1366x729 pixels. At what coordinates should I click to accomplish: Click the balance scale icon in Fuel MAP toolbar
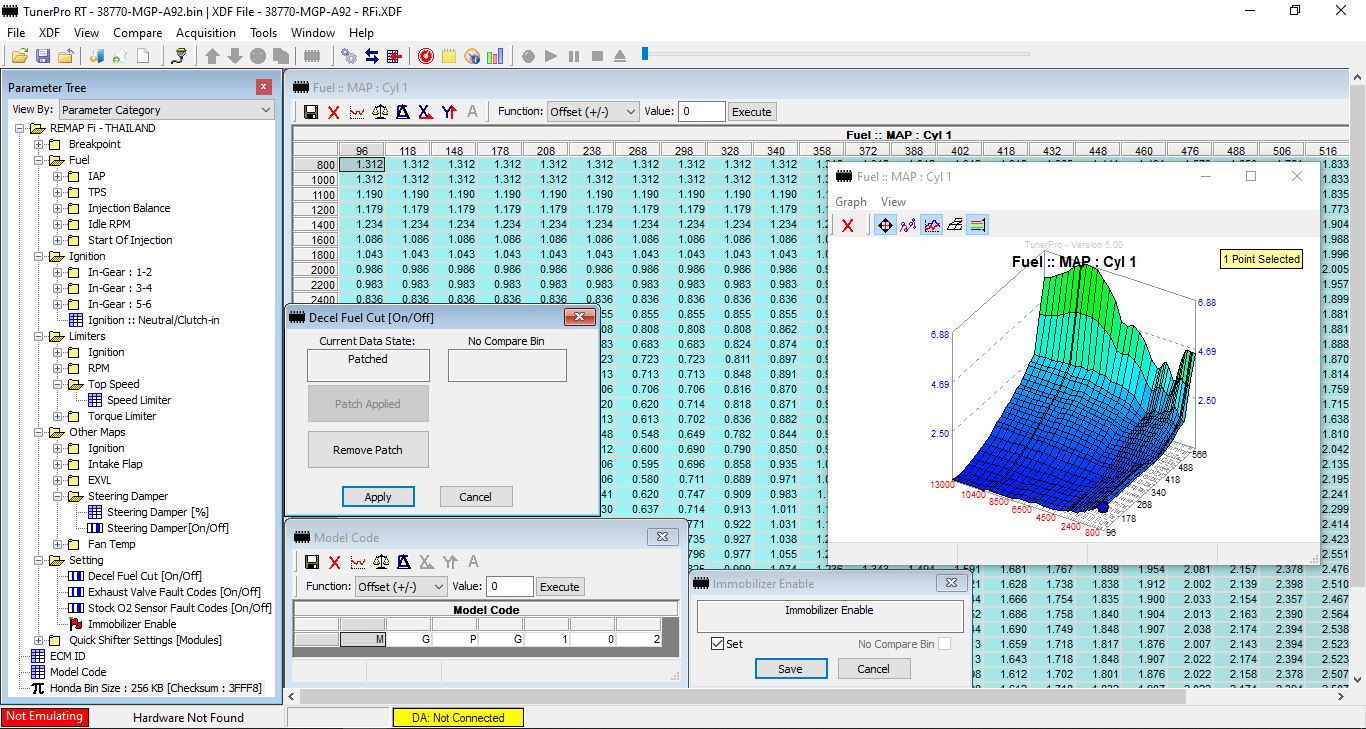coord(380,112)
